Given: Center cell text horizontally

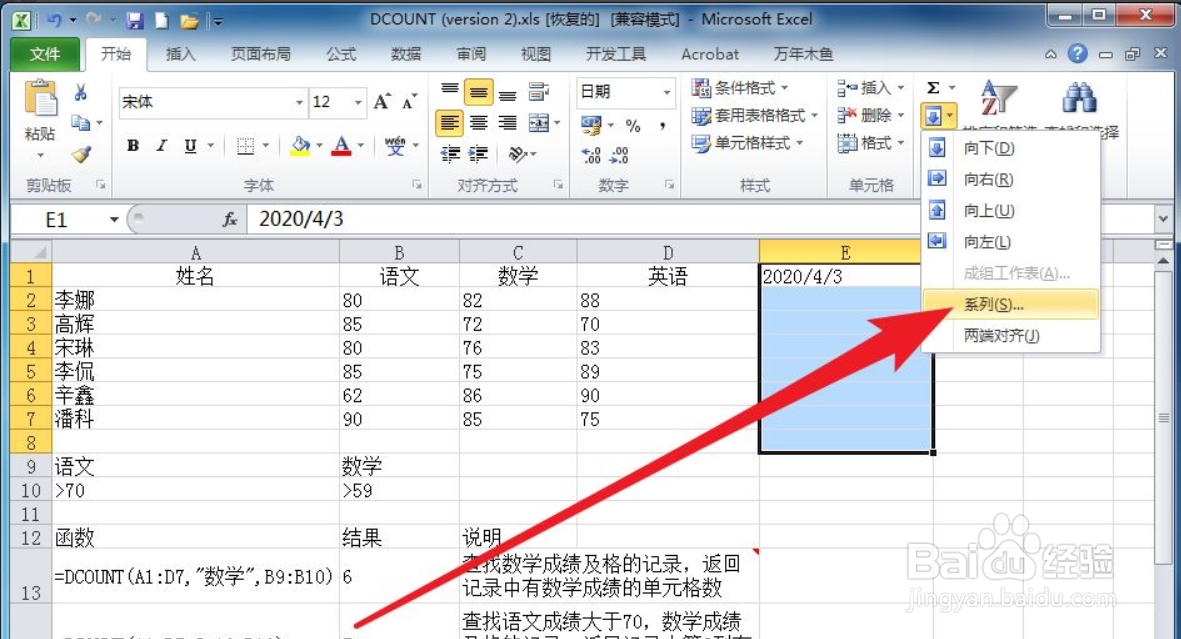Looking at the screenshot, I should 478,123.
